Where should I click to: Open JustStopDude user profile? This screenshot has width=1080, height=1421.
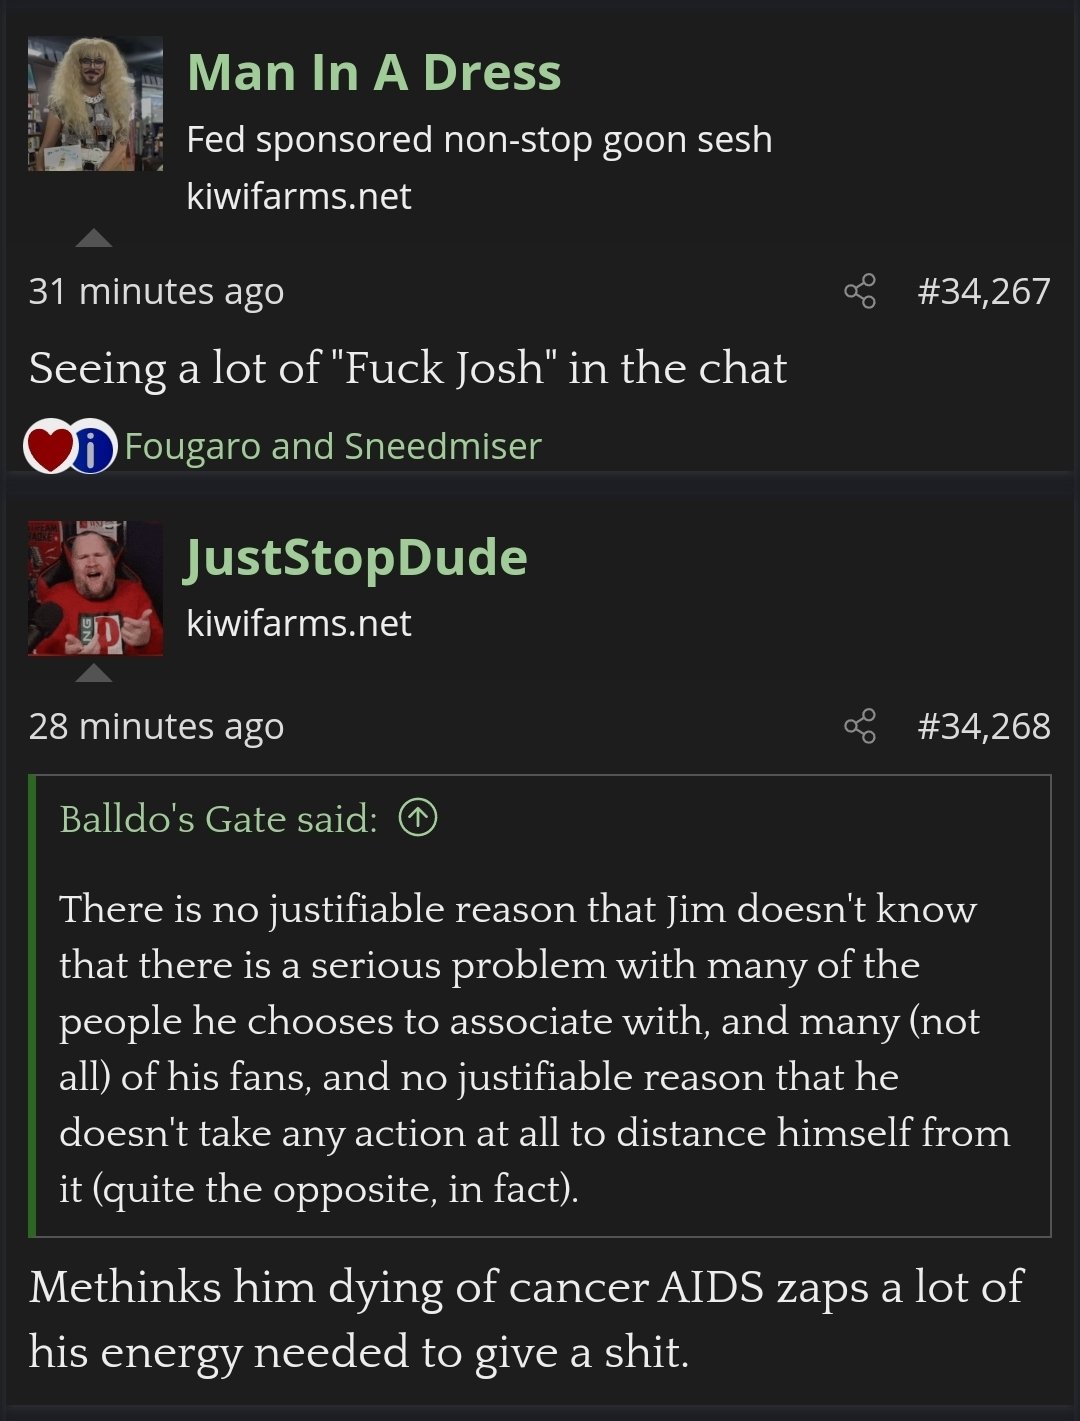pyautogui.click(x=356, y=557)
